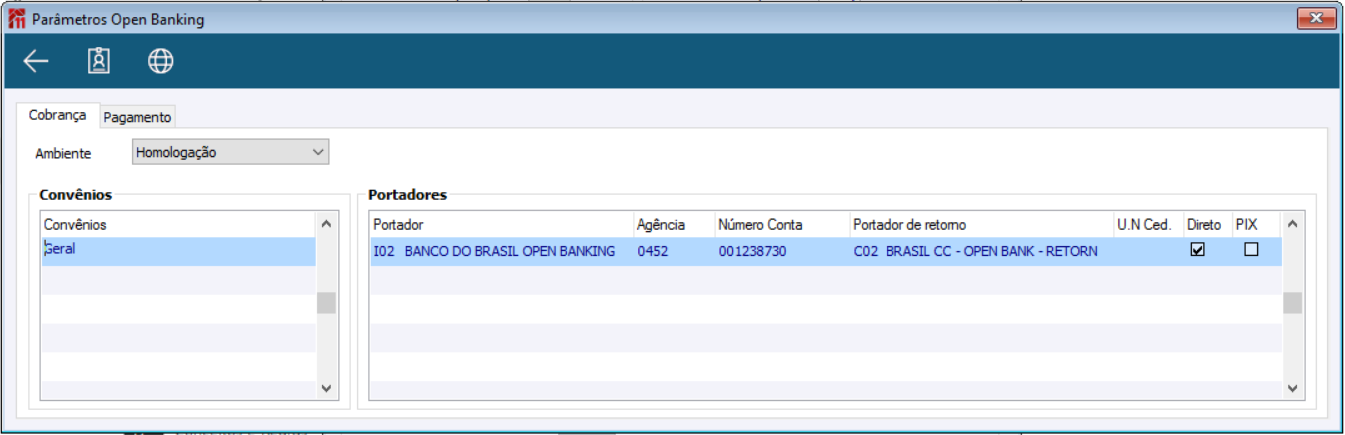Select I02 BANCO DO BRASIL OPEN BANKING cell
1345x435 pixels.
tap(501, 251)
